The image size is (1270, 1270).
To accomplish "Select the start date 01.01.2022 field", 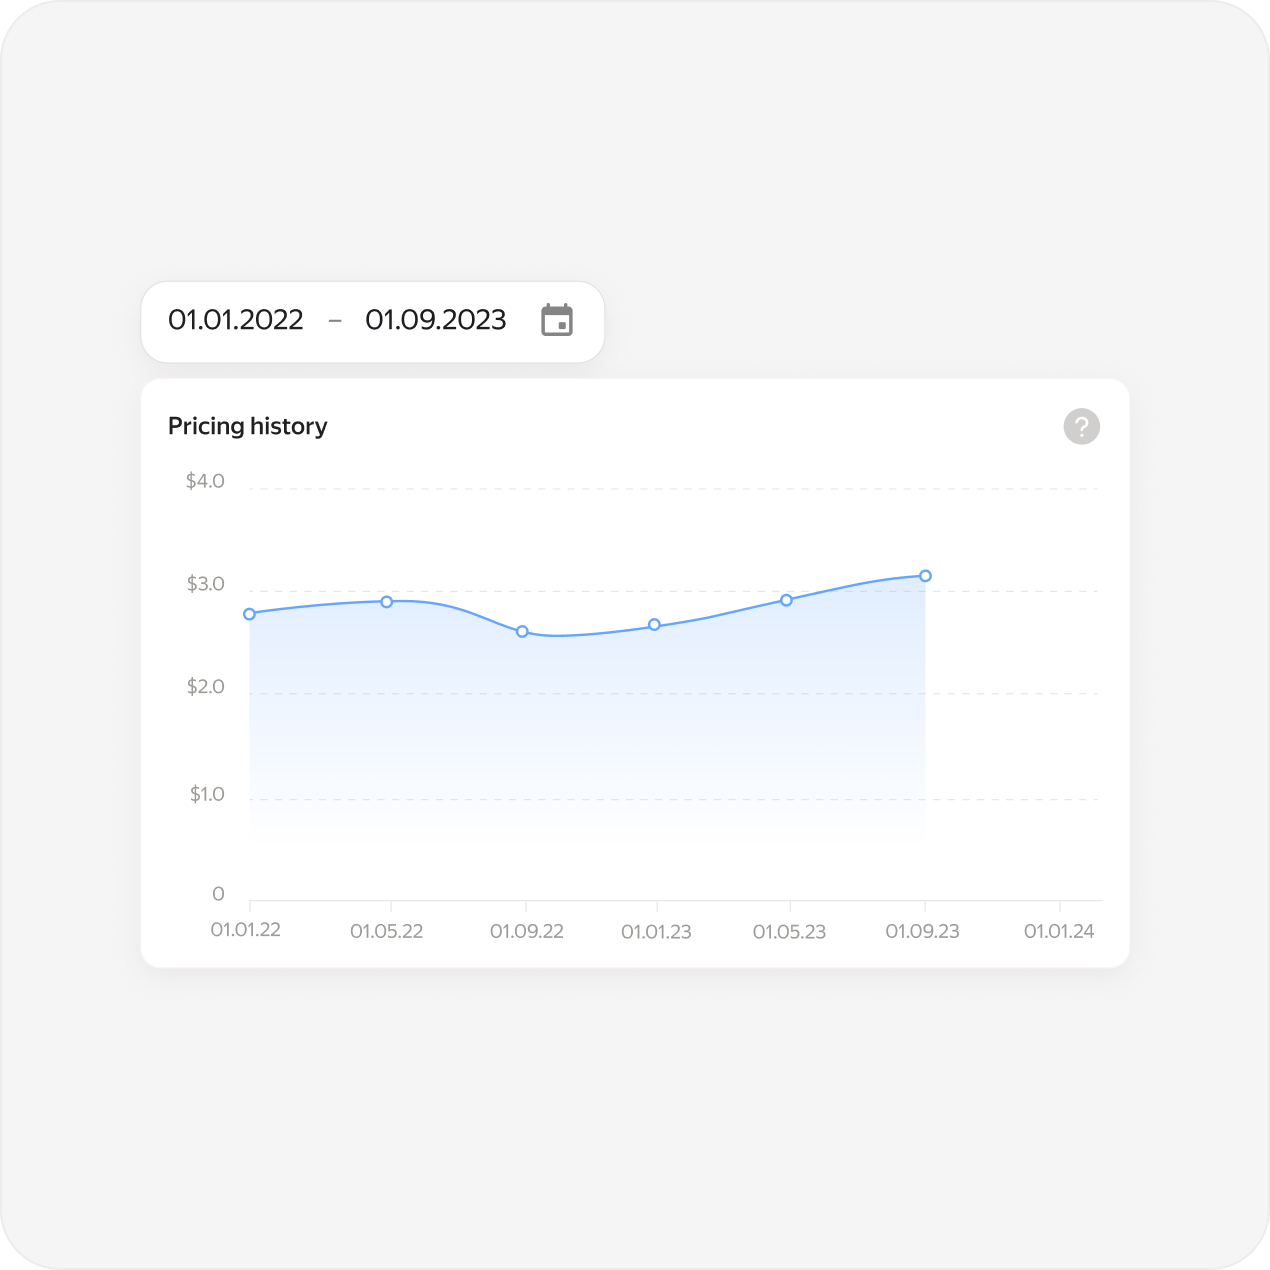I will coord(236,320).
